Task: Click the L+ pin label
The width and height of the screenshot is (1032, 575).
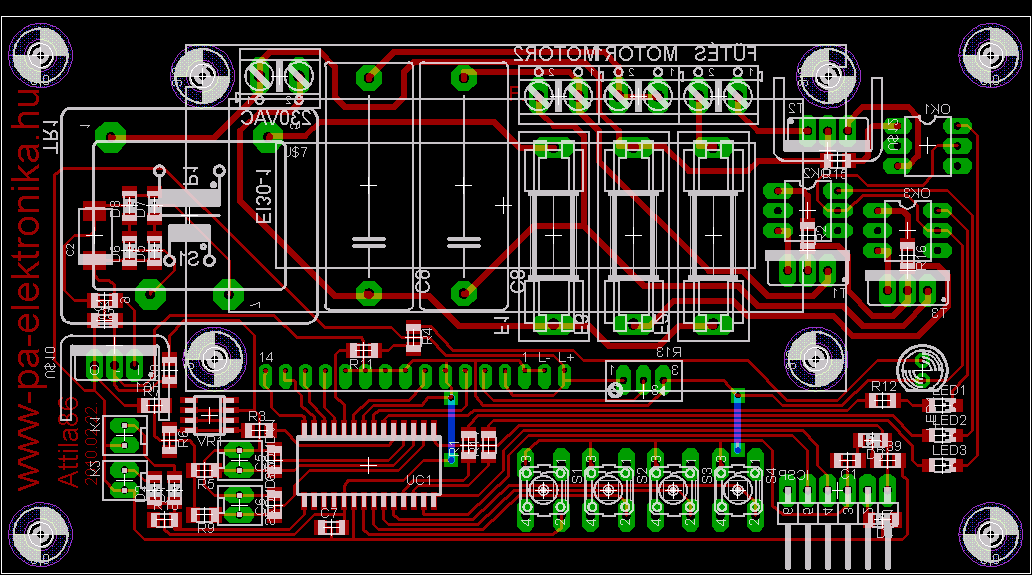Action: (x=566, y=357)
